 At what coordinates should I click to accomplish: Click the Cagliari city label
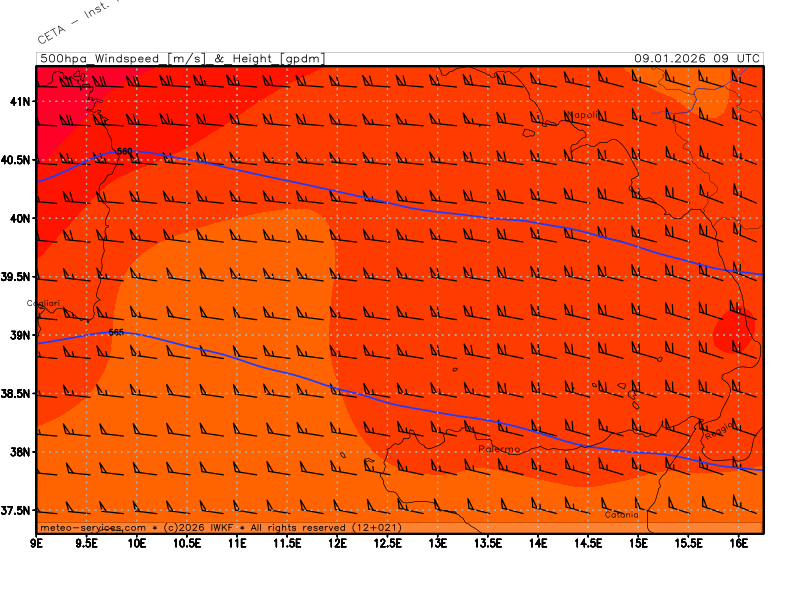click(x=43, y=303)
